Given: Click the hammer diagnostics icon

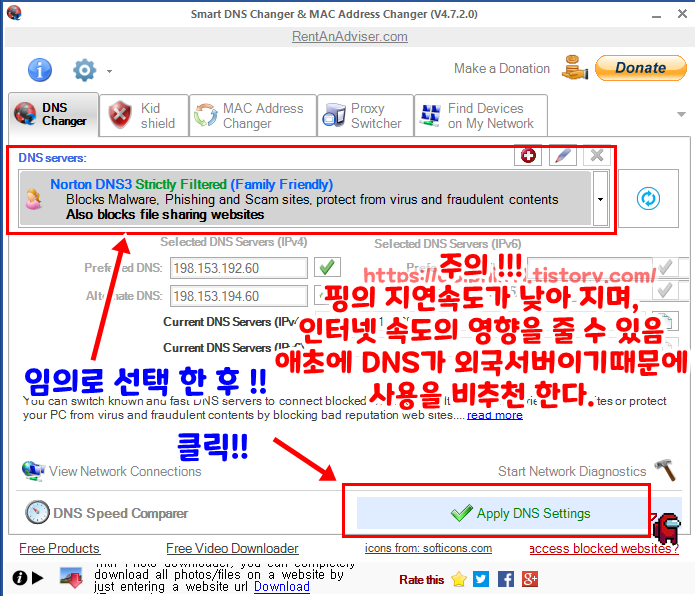Looking at the screenshot, I should [665, 470].
